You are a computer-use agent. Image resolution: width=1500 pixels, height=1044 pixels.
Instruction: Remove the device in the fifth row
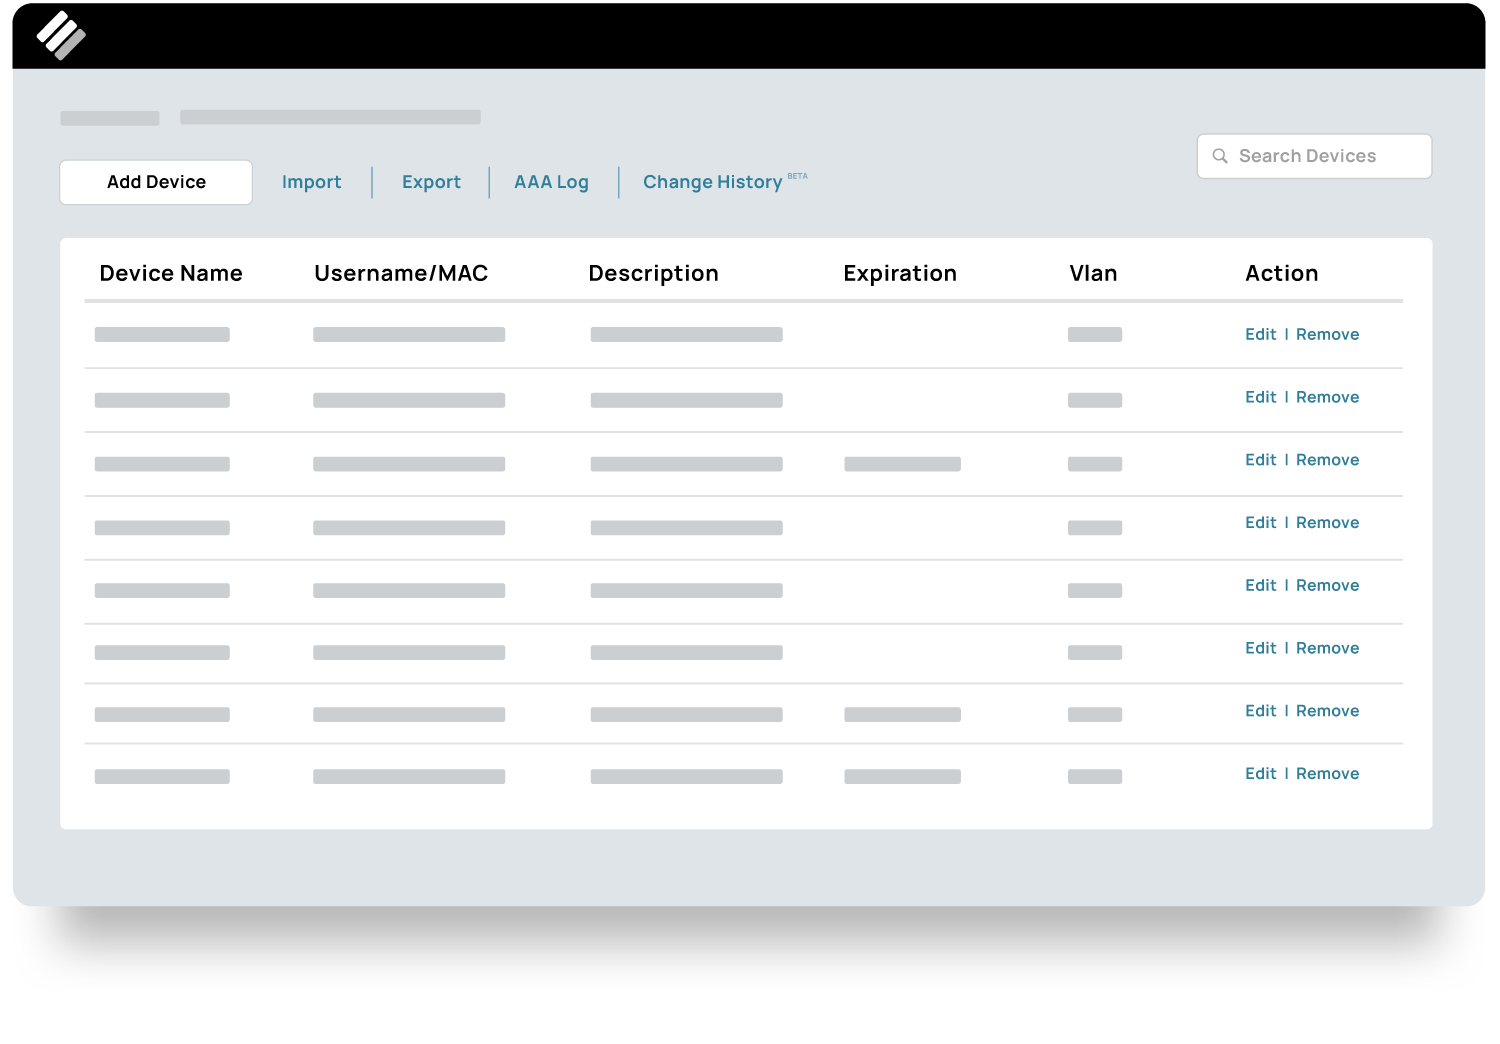[1327, 585]
